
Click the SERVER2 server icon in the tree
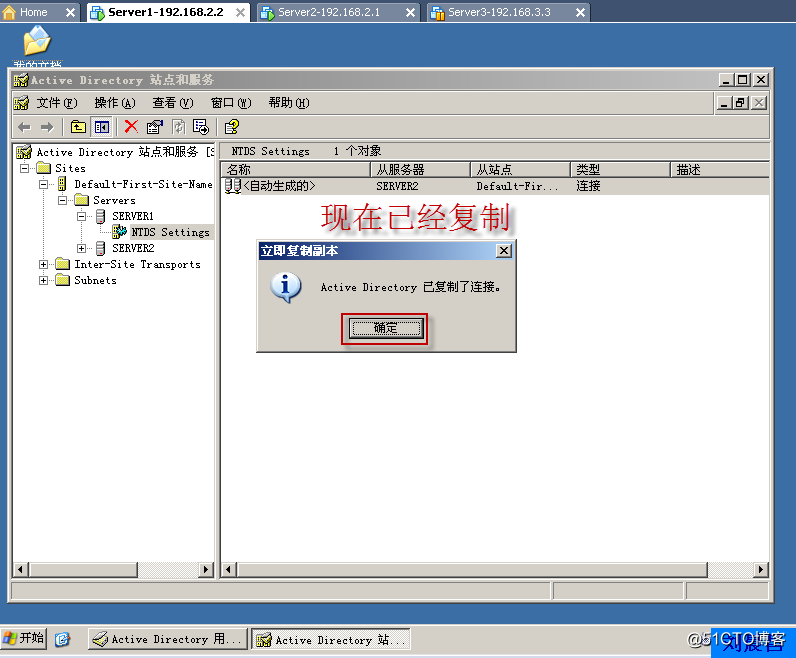coord(101,248)
